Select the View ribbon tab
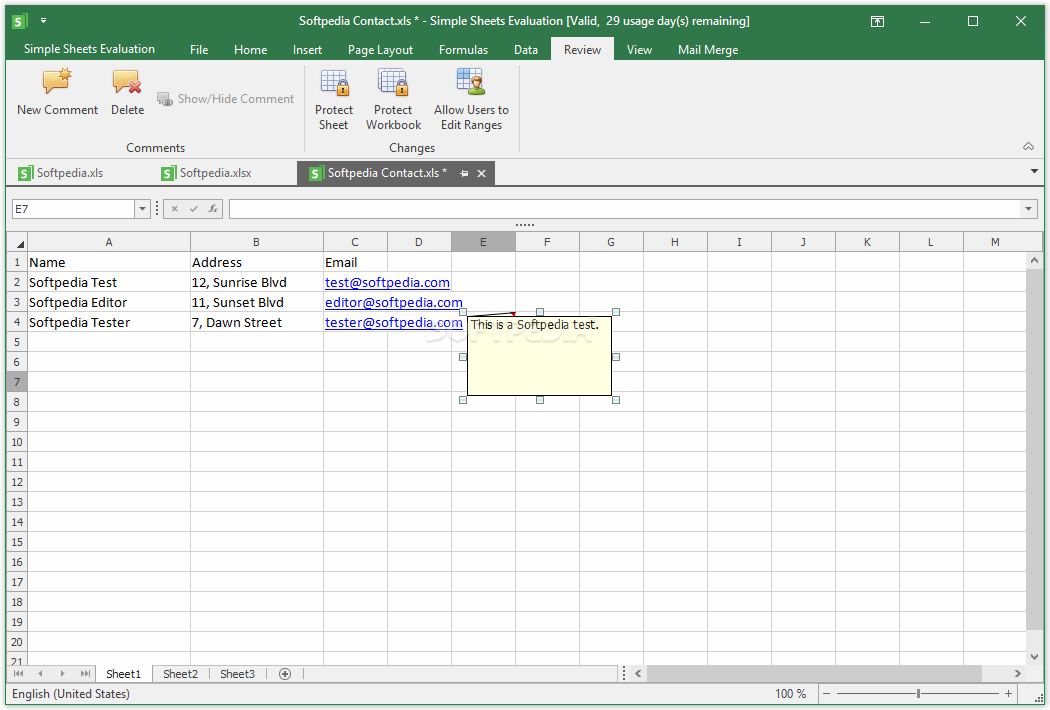This screenshot has height=710, width=1050. point(639,50)
